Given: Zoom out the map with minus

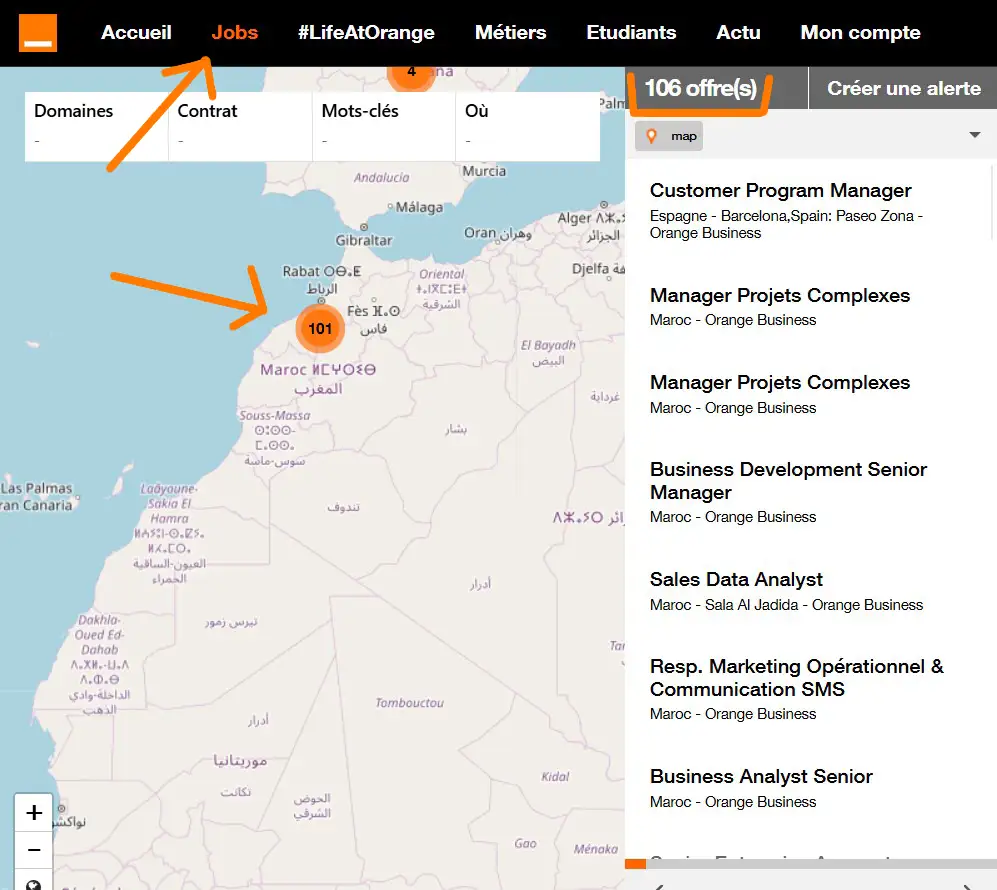Looking at the screenshot, I should pos(34,850).
